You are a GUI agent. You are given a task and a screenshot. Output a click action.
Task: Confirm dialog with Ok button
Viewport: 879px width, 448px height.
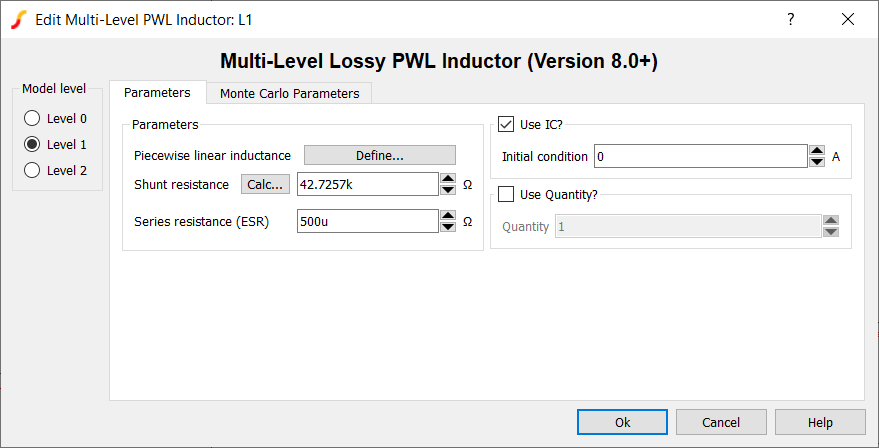pos(622,422)
